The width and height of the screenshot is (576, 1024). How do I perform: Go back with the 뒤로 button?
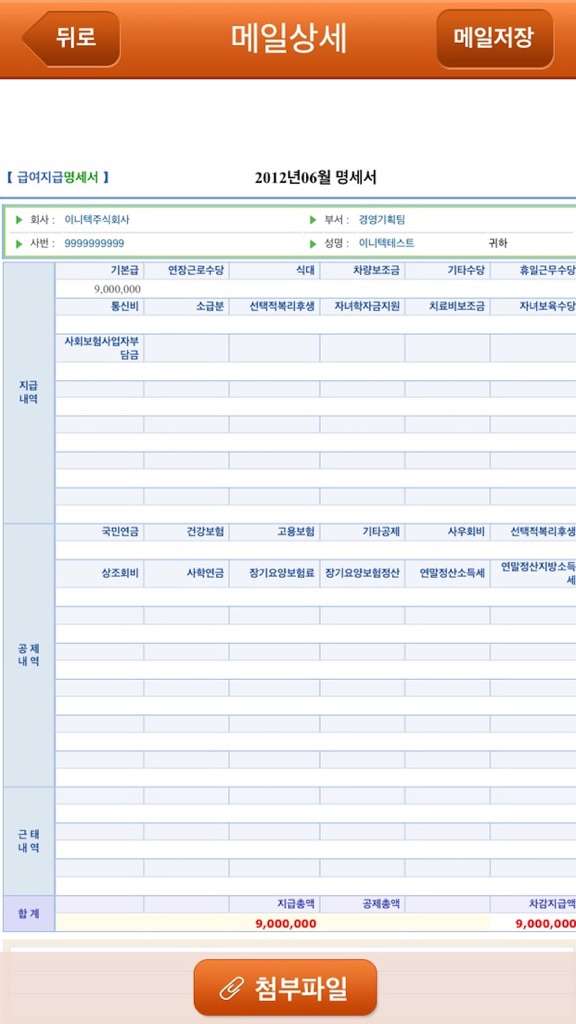pyautogui.click(x=72, y=38)
